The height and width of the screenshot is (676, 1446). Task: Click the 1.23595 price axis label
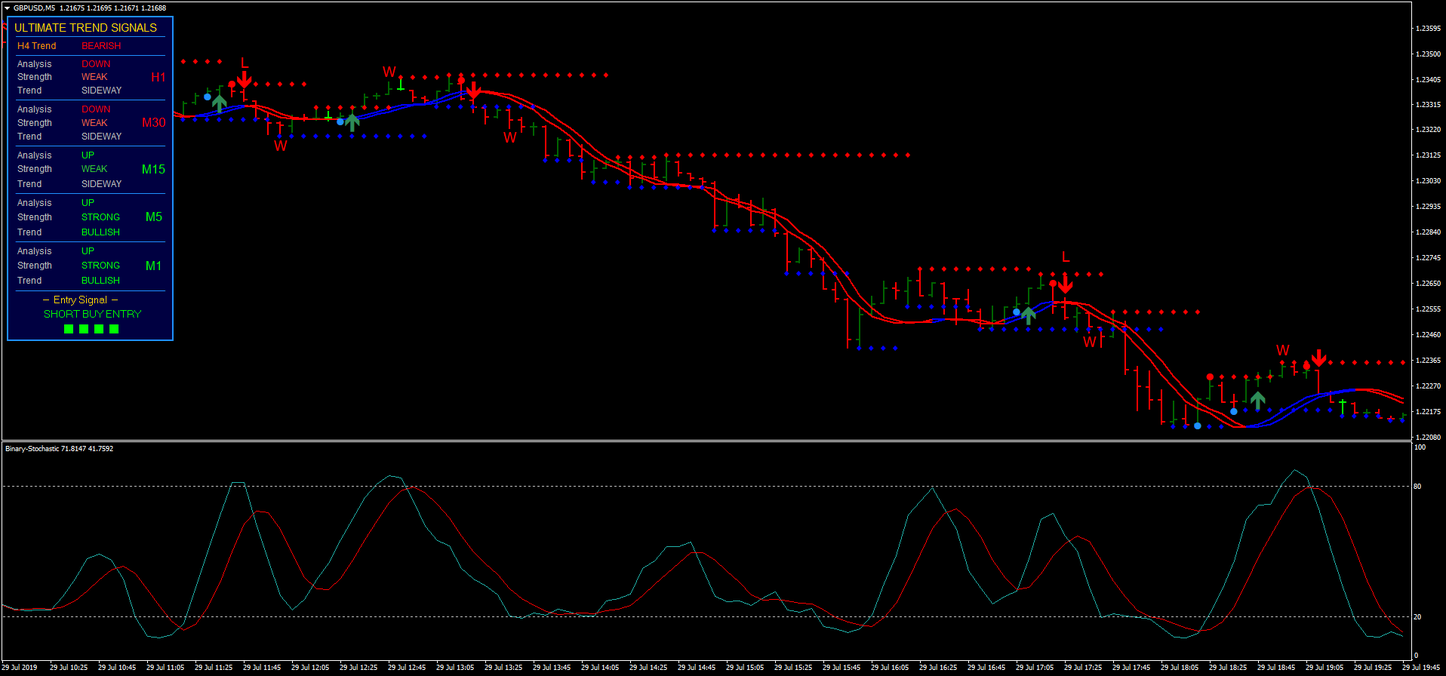[x=1428, y=28]
